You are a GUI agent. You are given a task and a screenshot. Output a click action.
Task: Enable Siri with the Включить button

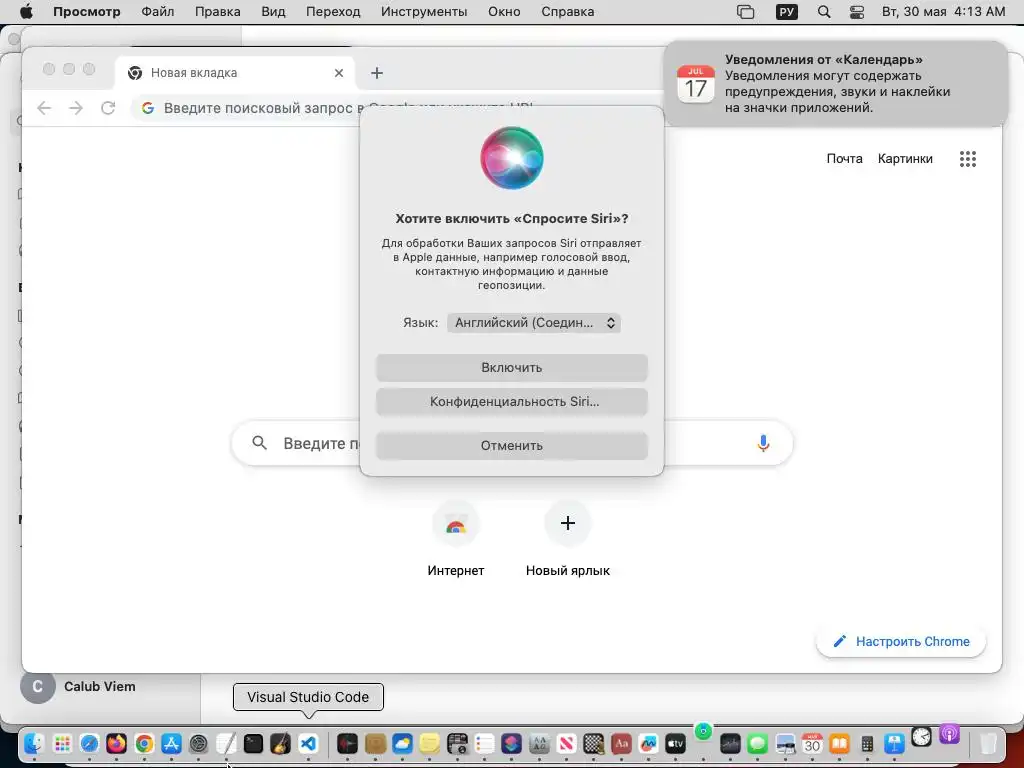click(x=511, y=368)
